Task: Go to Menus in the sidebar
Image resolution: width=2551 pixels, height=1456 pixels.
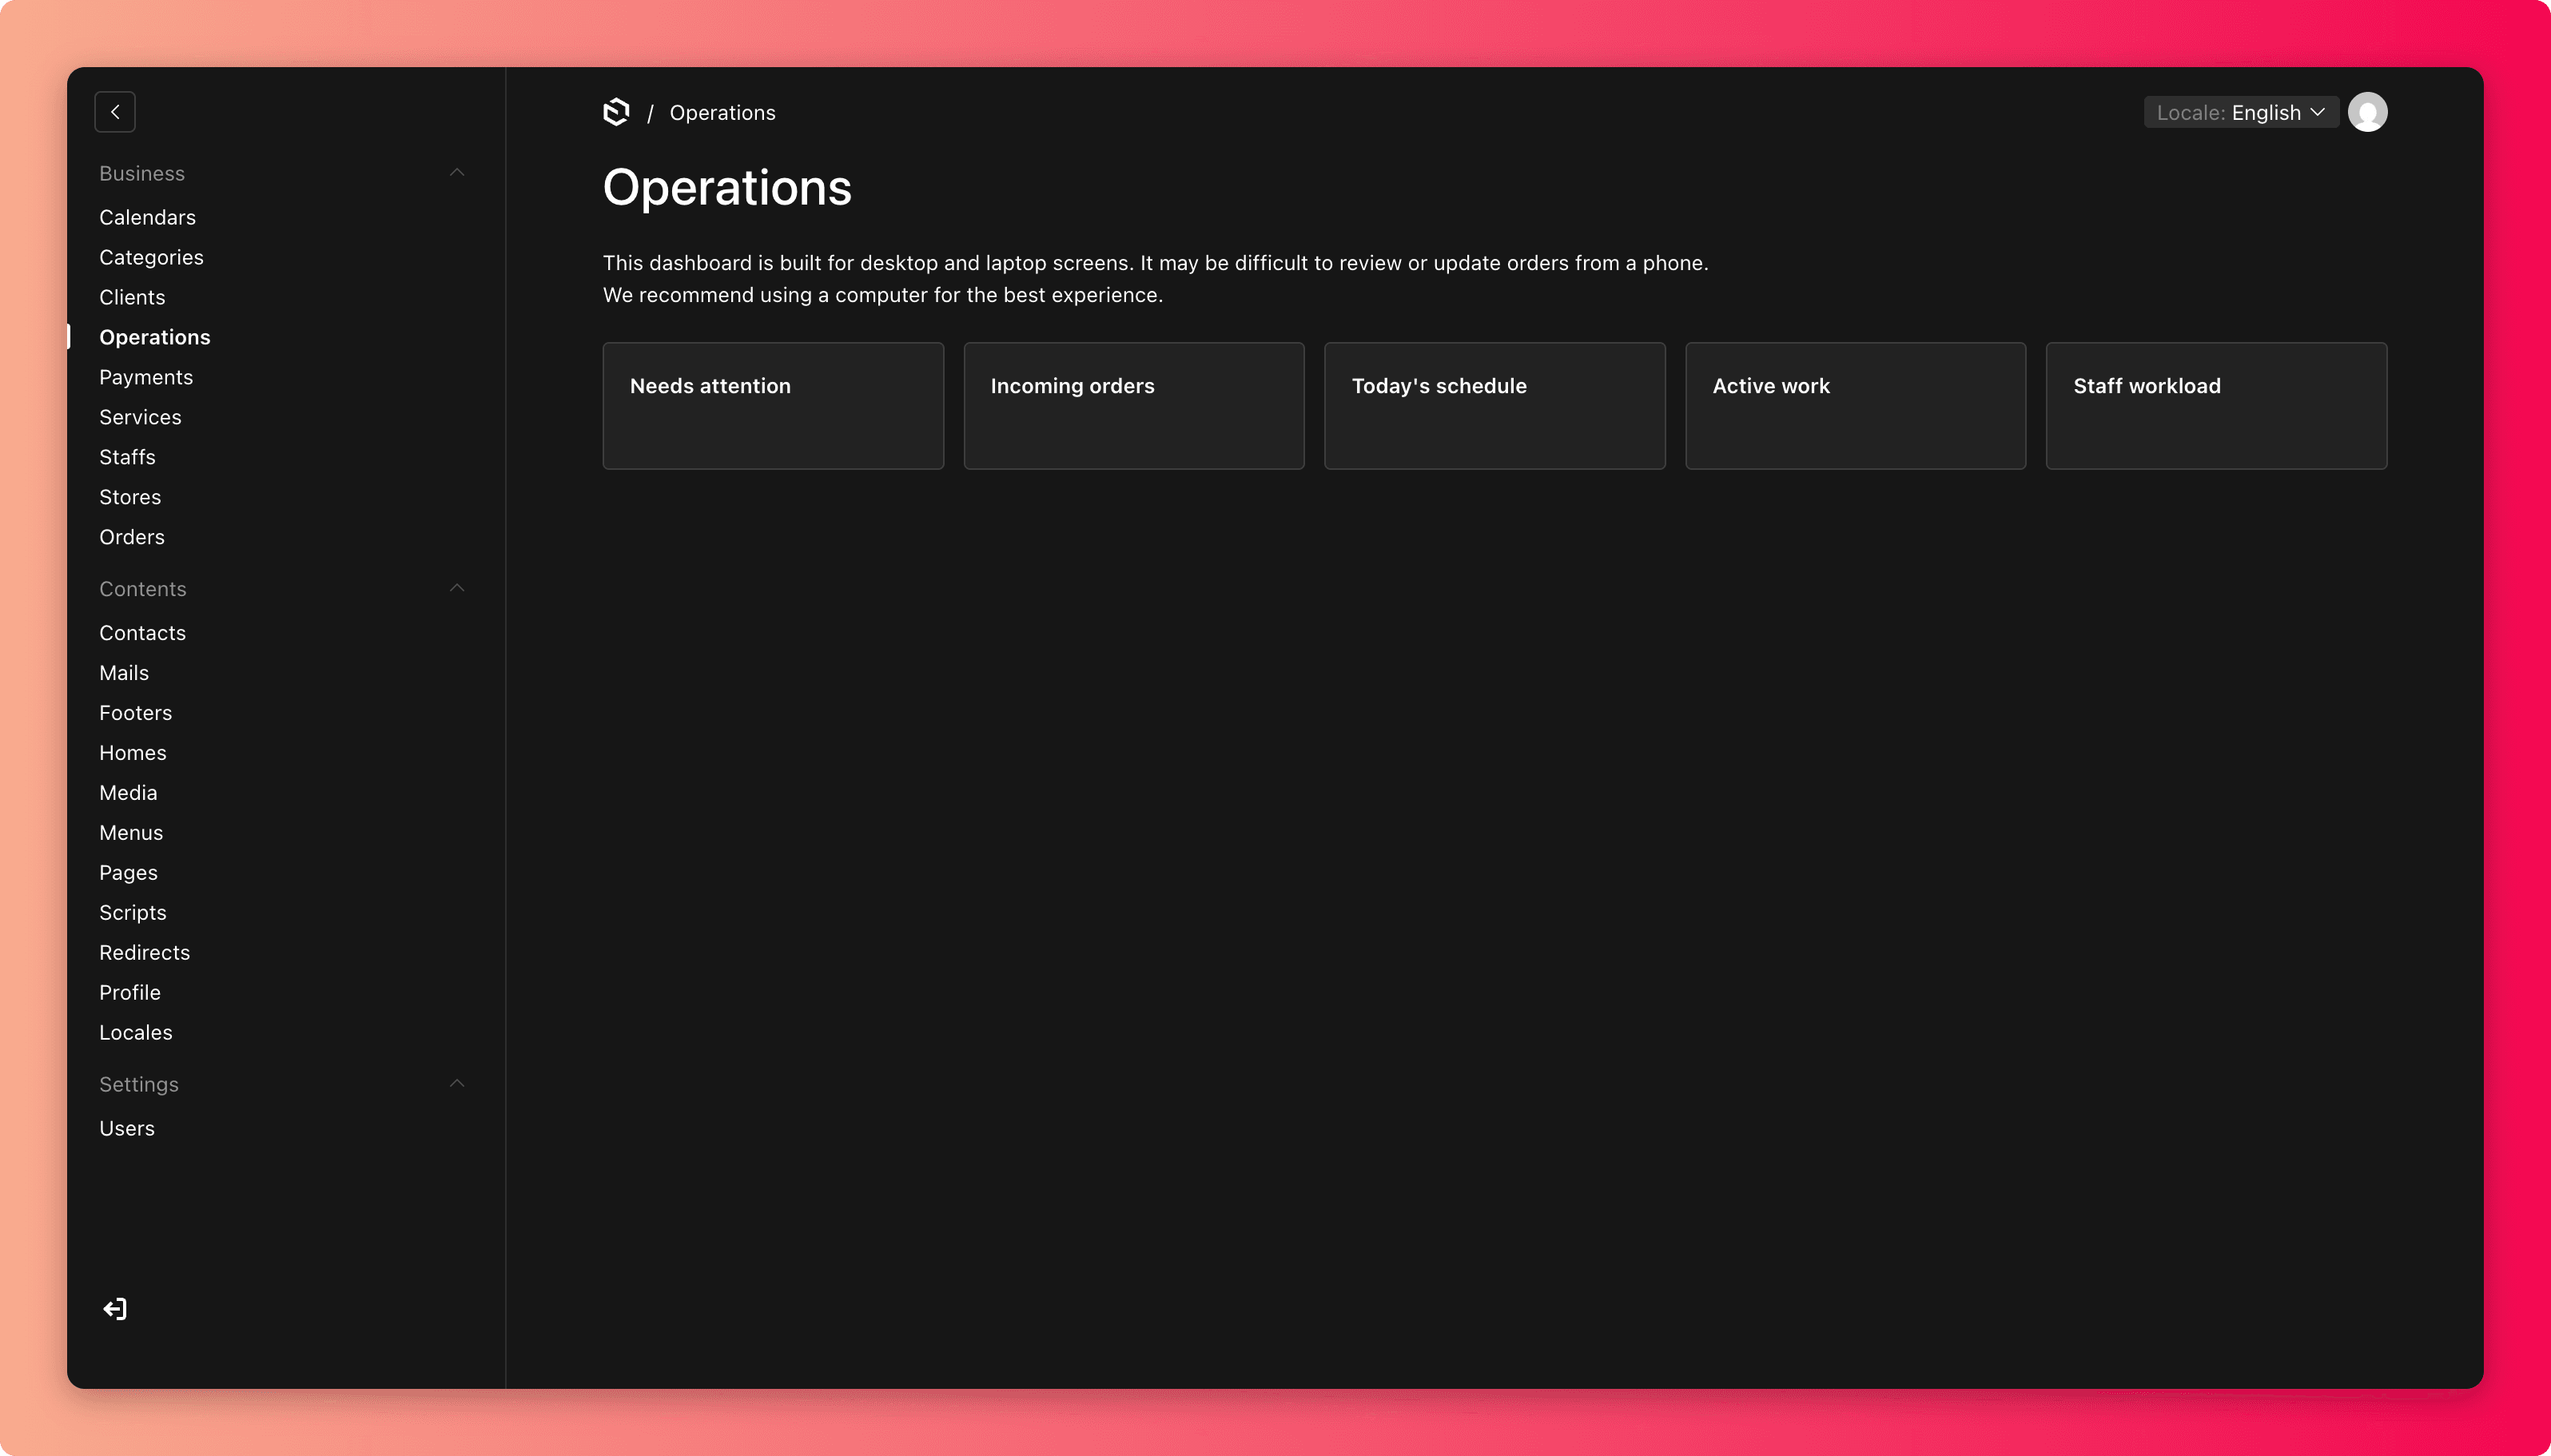Action: (131, 833)
